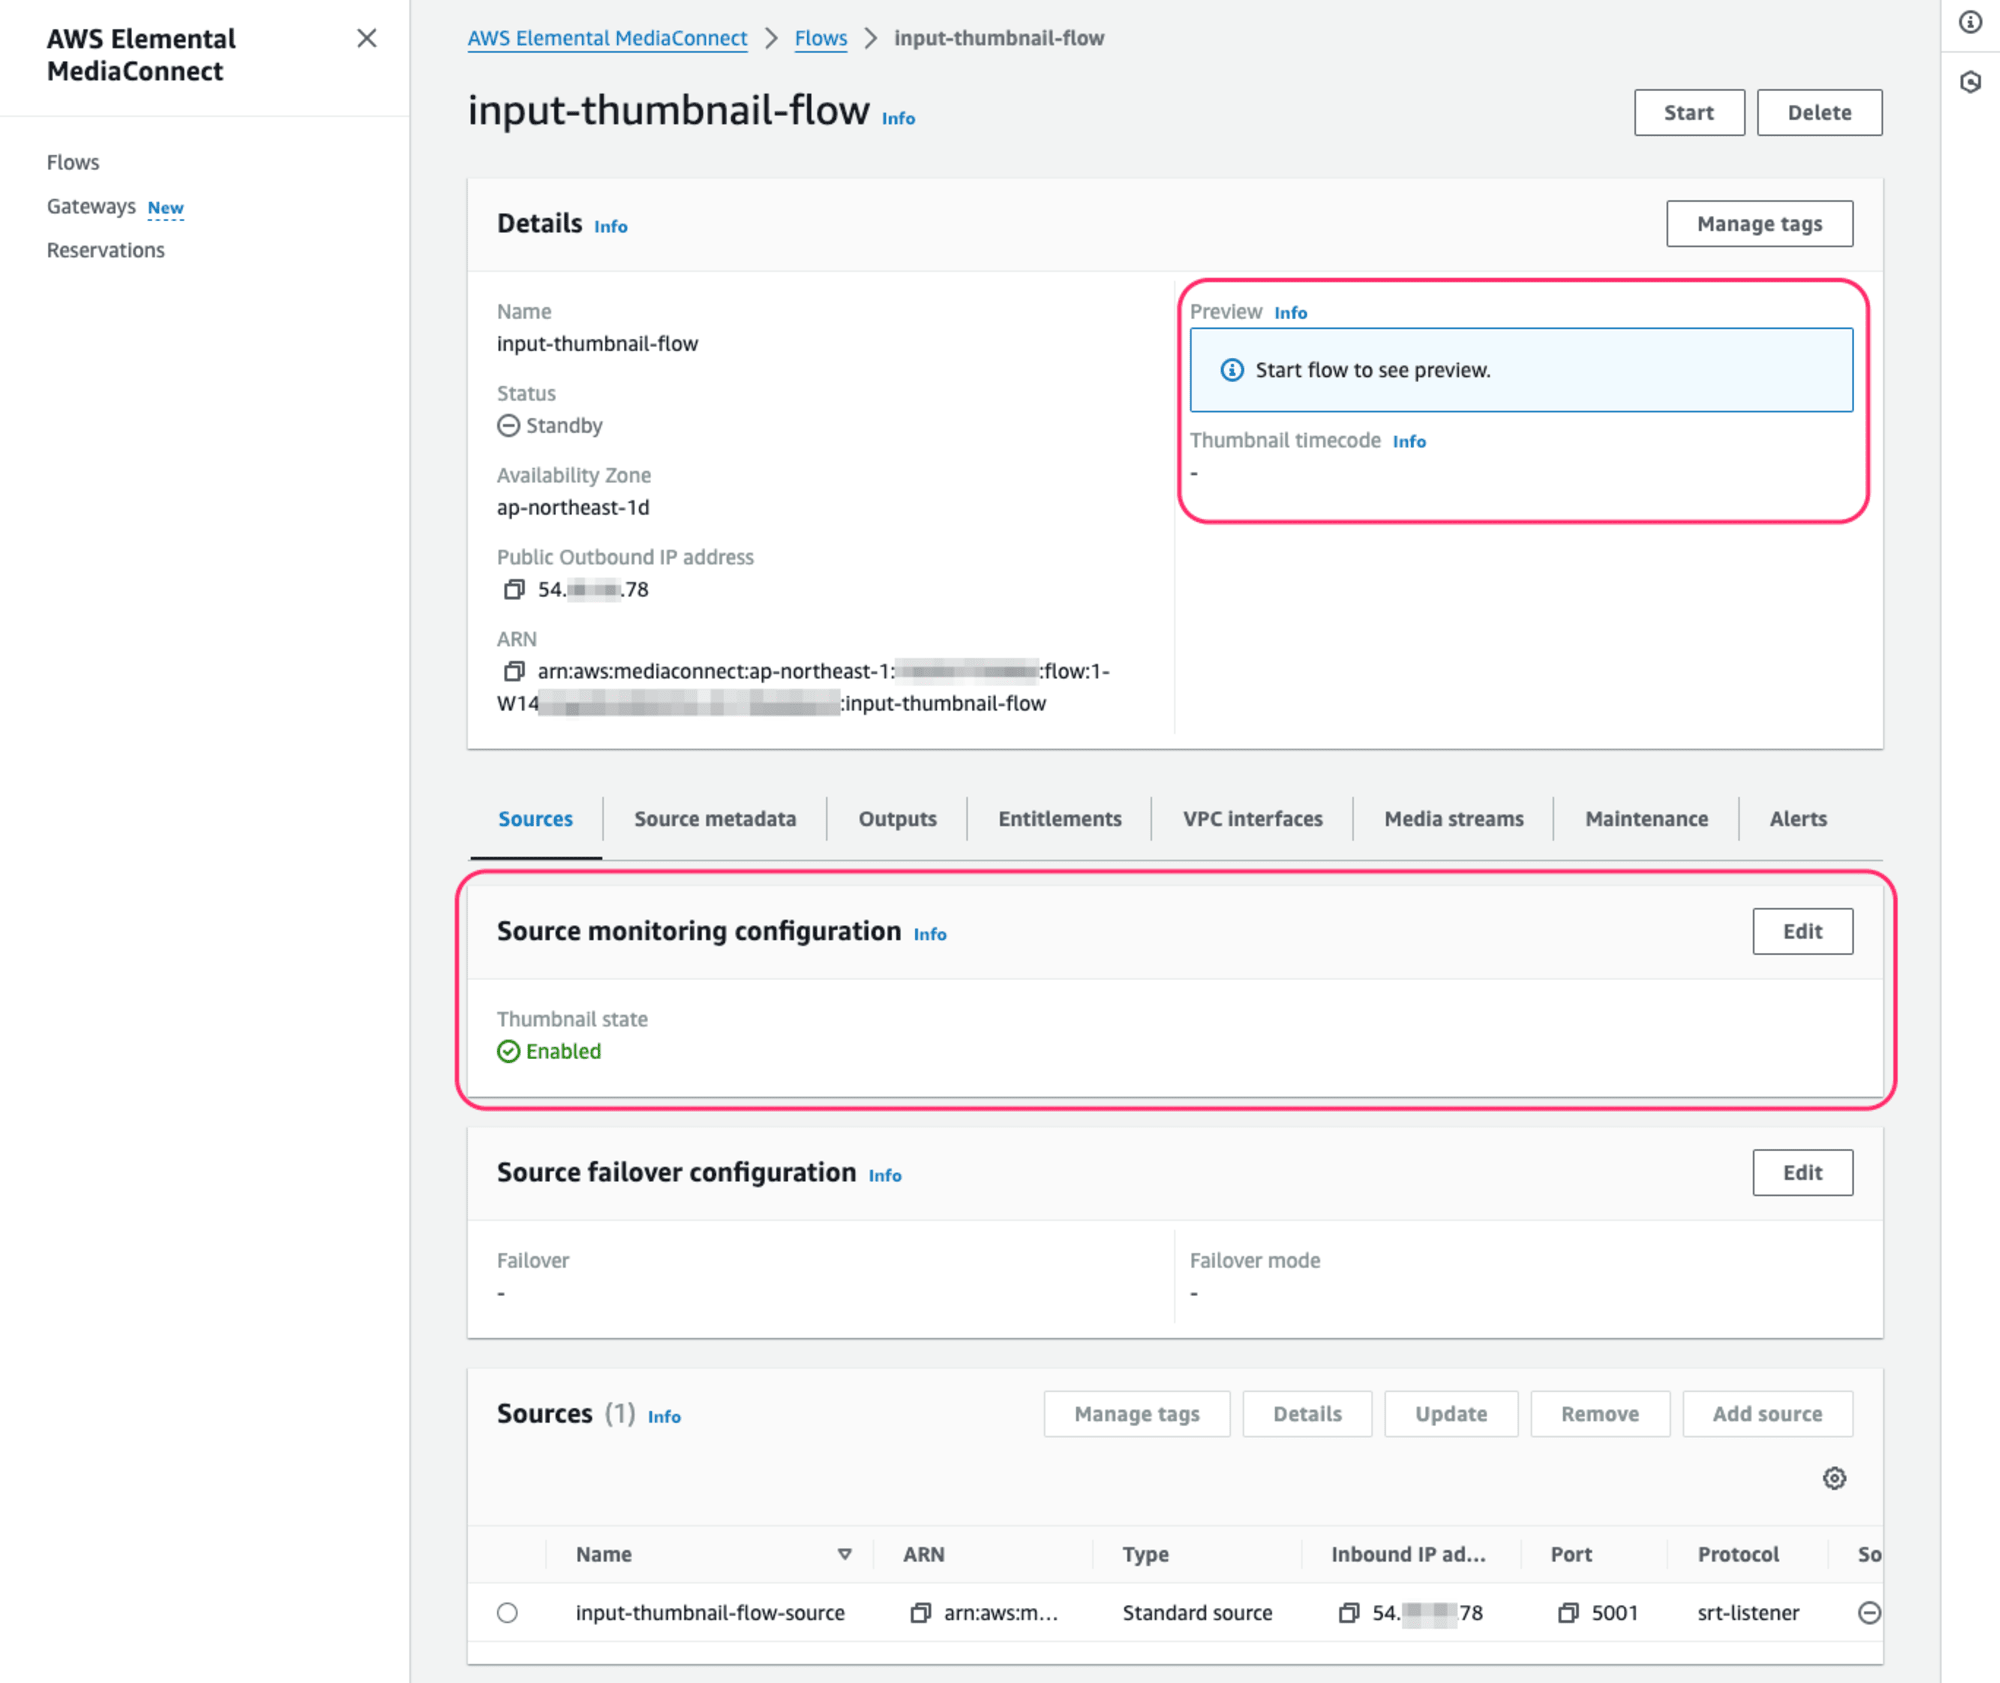Open Gateways in the side navigation

point(91,206)
